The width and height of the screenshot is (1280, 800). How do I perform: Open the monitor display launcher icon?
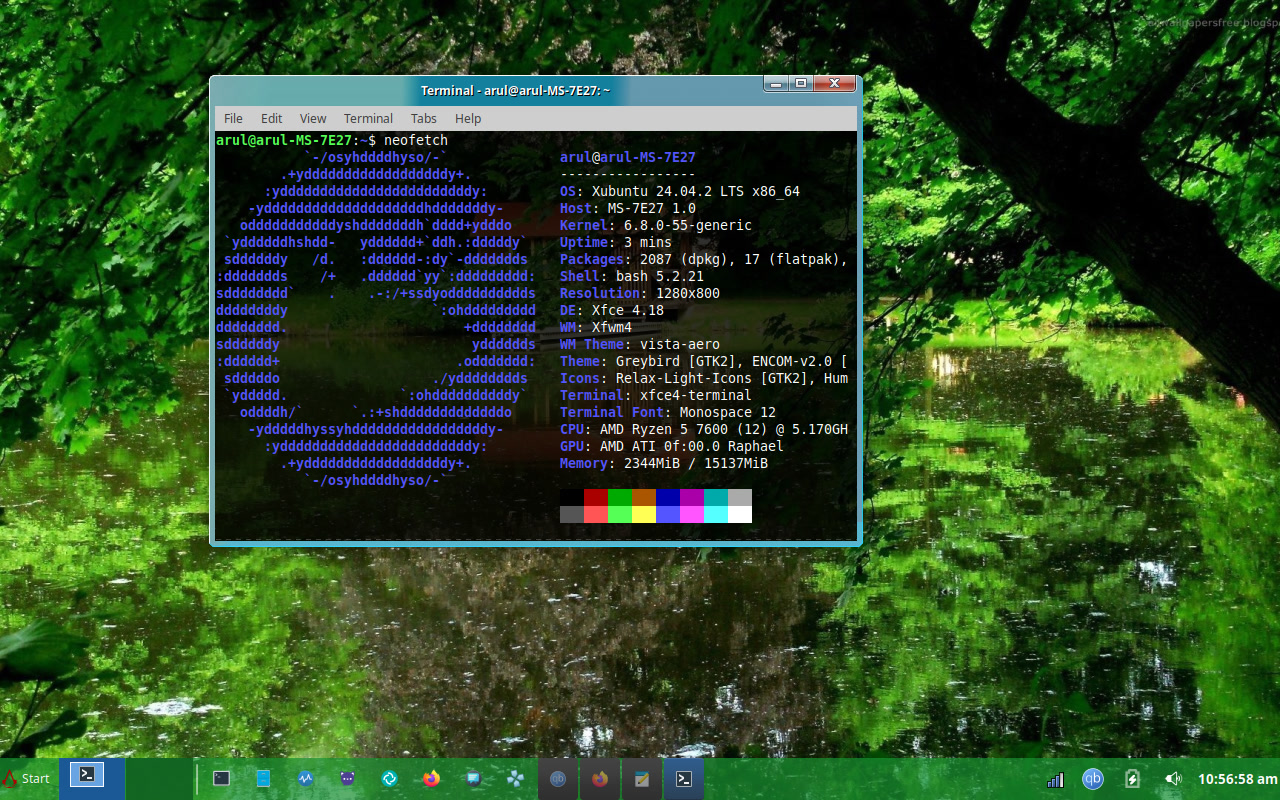pos(473,778)
